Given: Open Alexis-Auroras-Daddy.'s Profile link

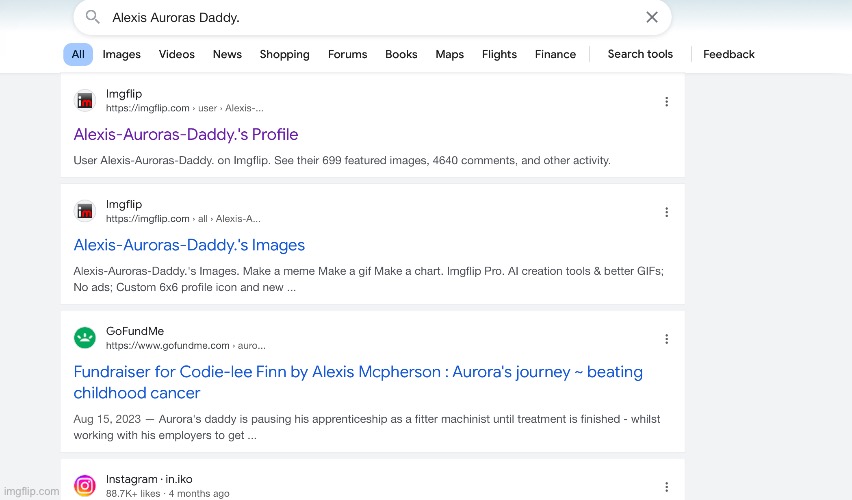Looking at the screenshot, I should [x=186, y=134].
